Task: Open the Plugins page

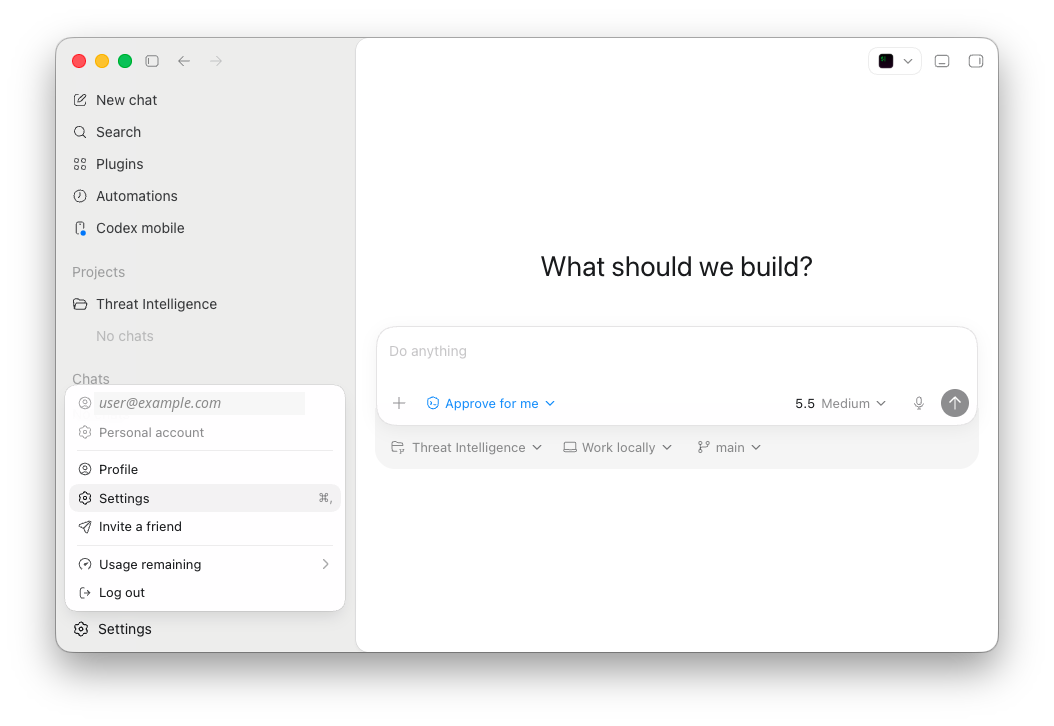Action: coord(108,164)
